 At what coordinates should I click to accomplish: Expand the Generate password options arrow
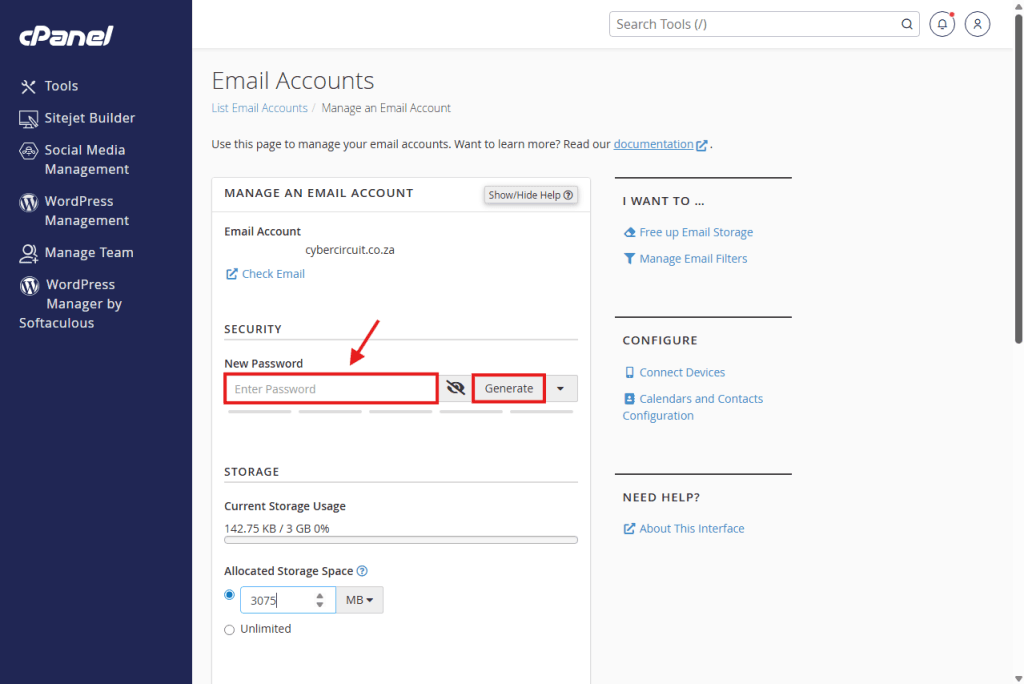click(561, 388)
